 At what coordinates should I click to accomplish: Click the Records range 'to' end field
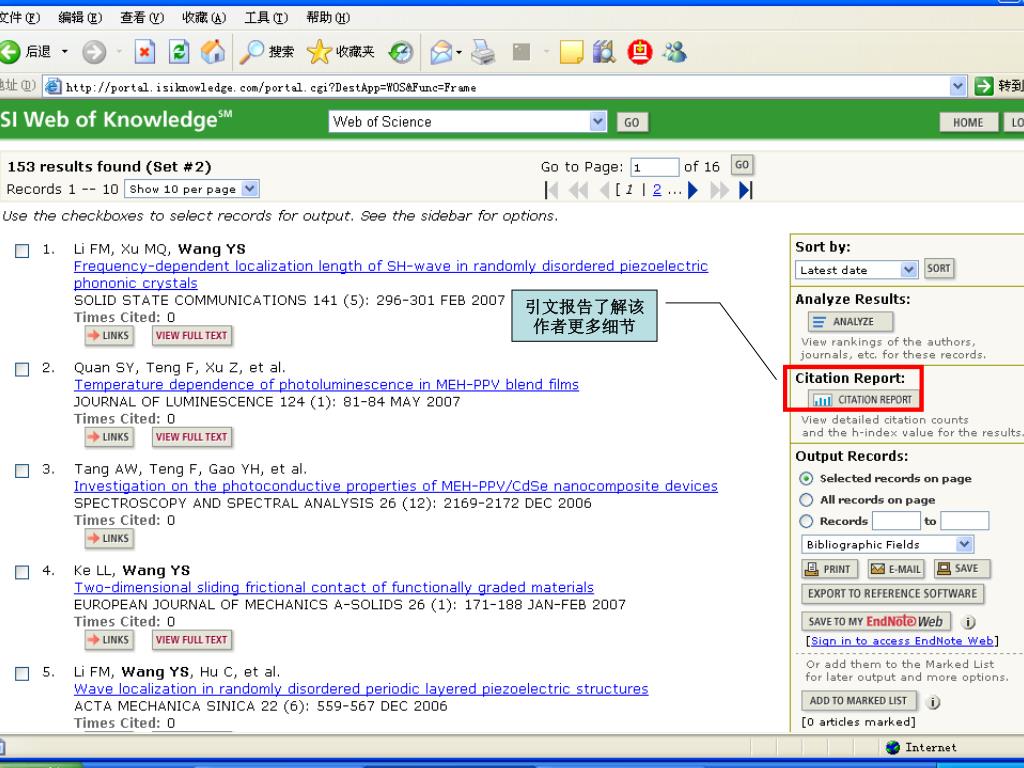965,520
